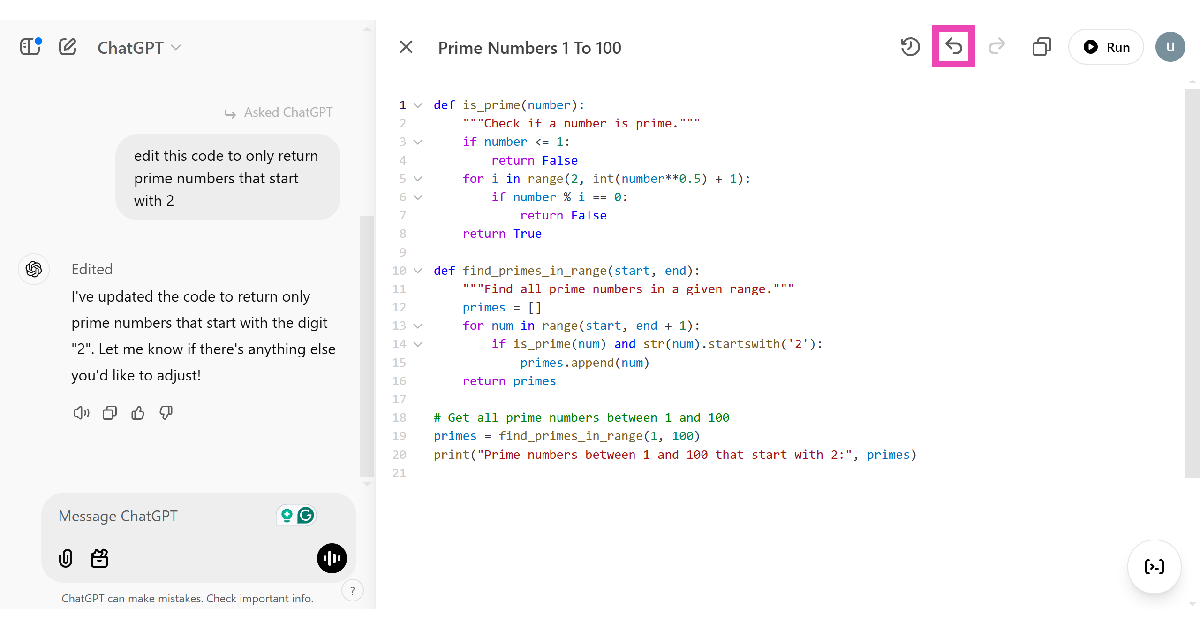Screen dimensions: 1200x628
Task: Click the green lightbulb extension icon
Action: click(286, 516)
